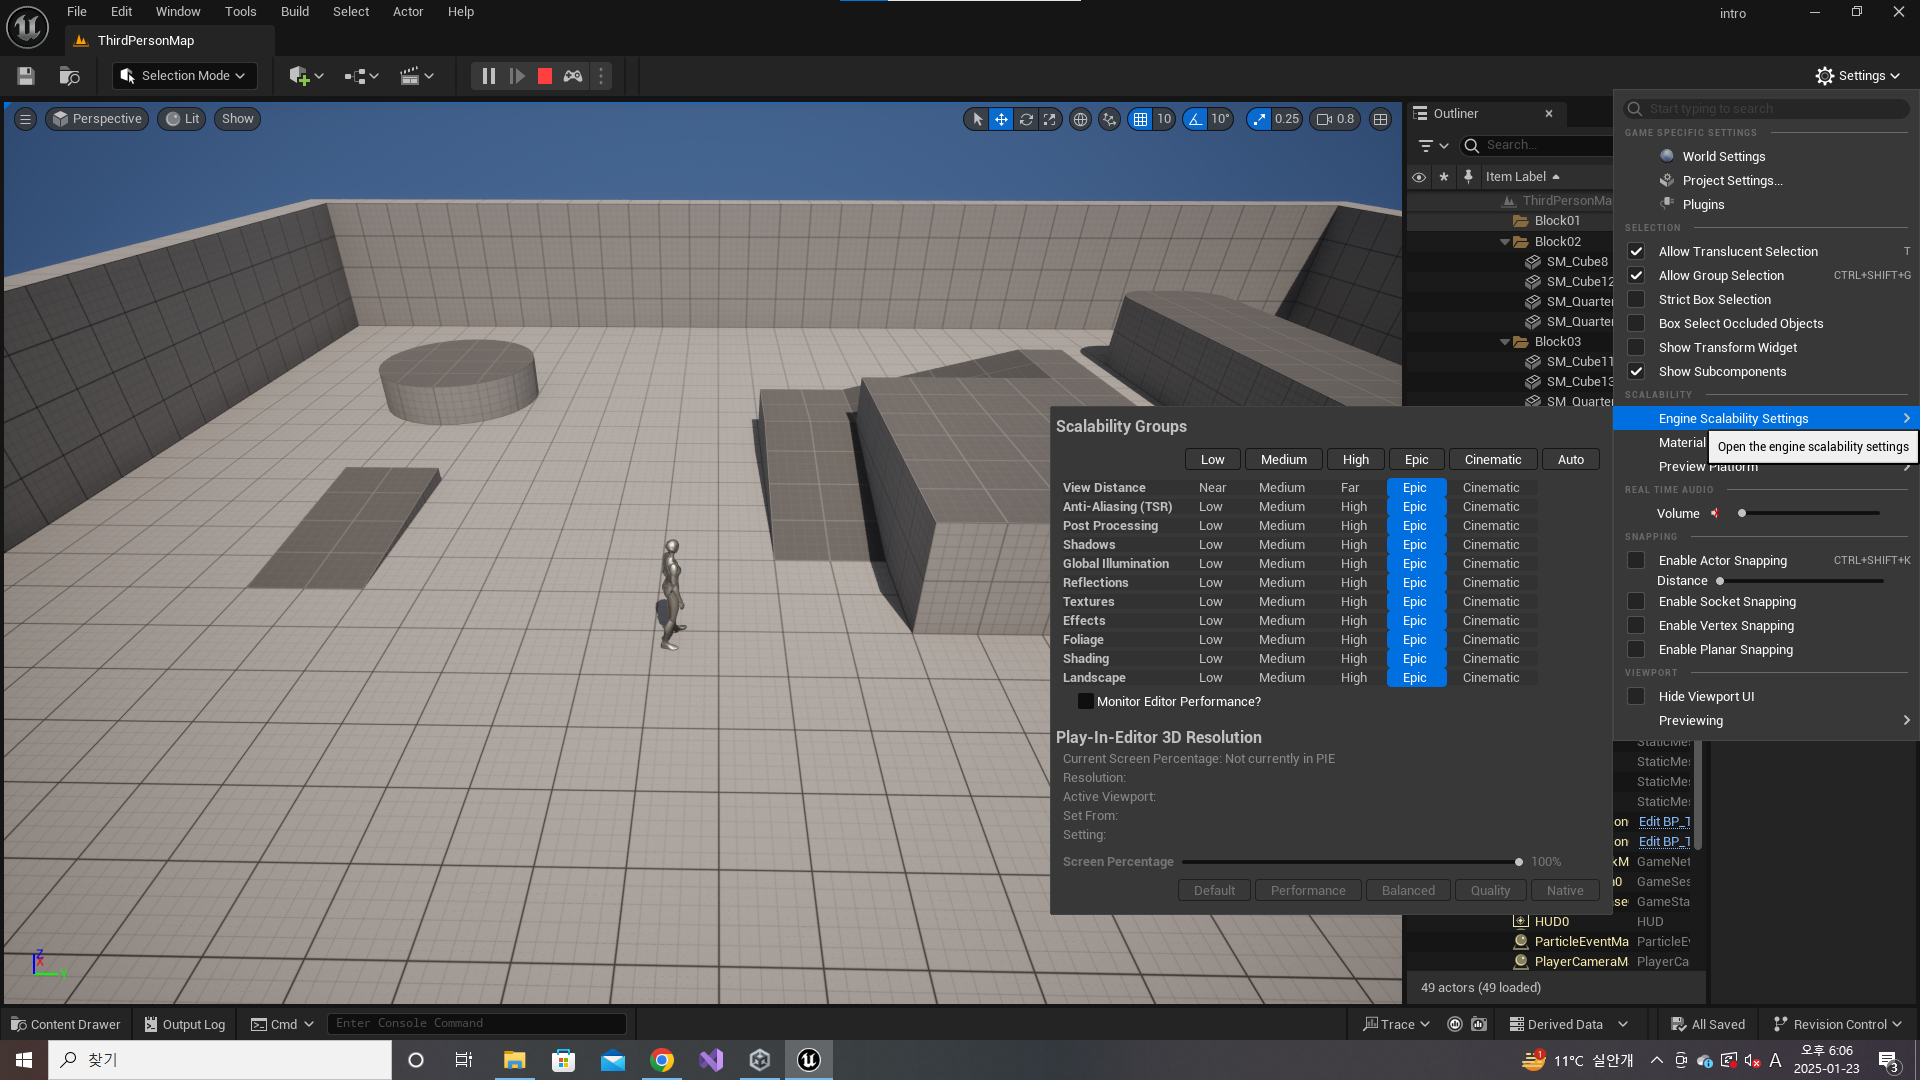Click the settings search field
This screenshot has width=1920, height=1080.
tap(1766, 108)
